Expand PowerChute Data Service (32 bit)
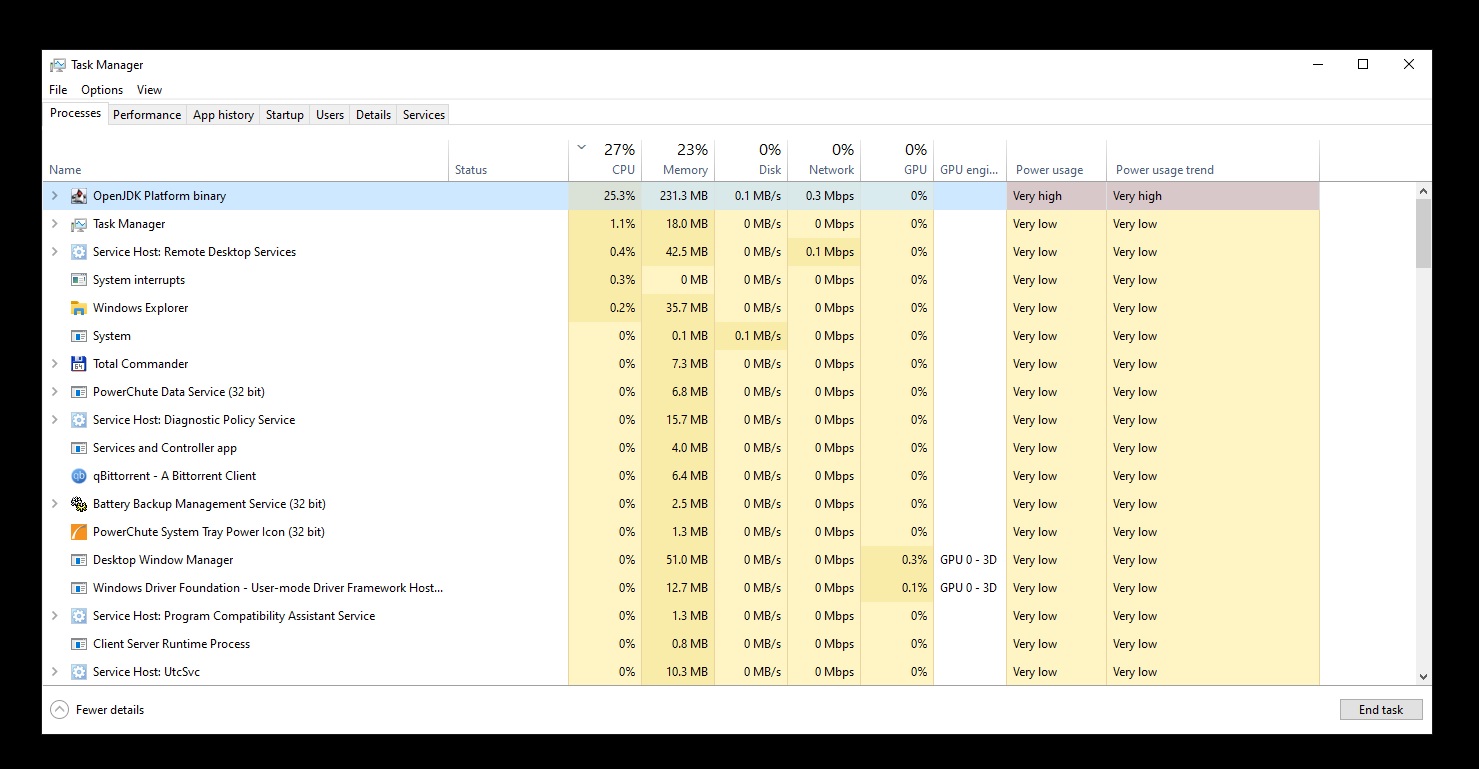The height and width of the screenshot is (769, 1479). [55, 392]
